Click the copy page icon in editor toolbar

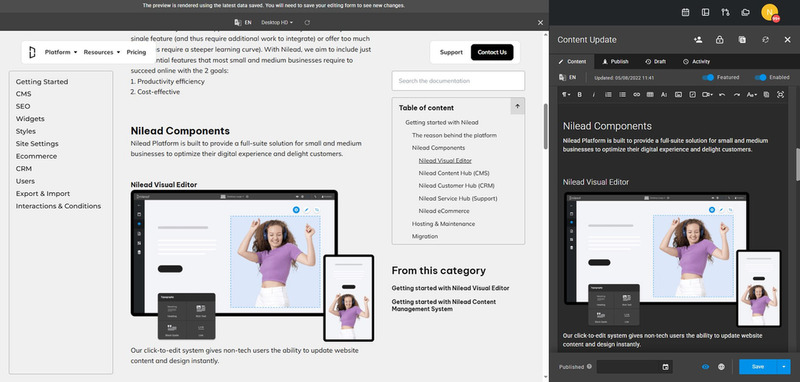766,94
